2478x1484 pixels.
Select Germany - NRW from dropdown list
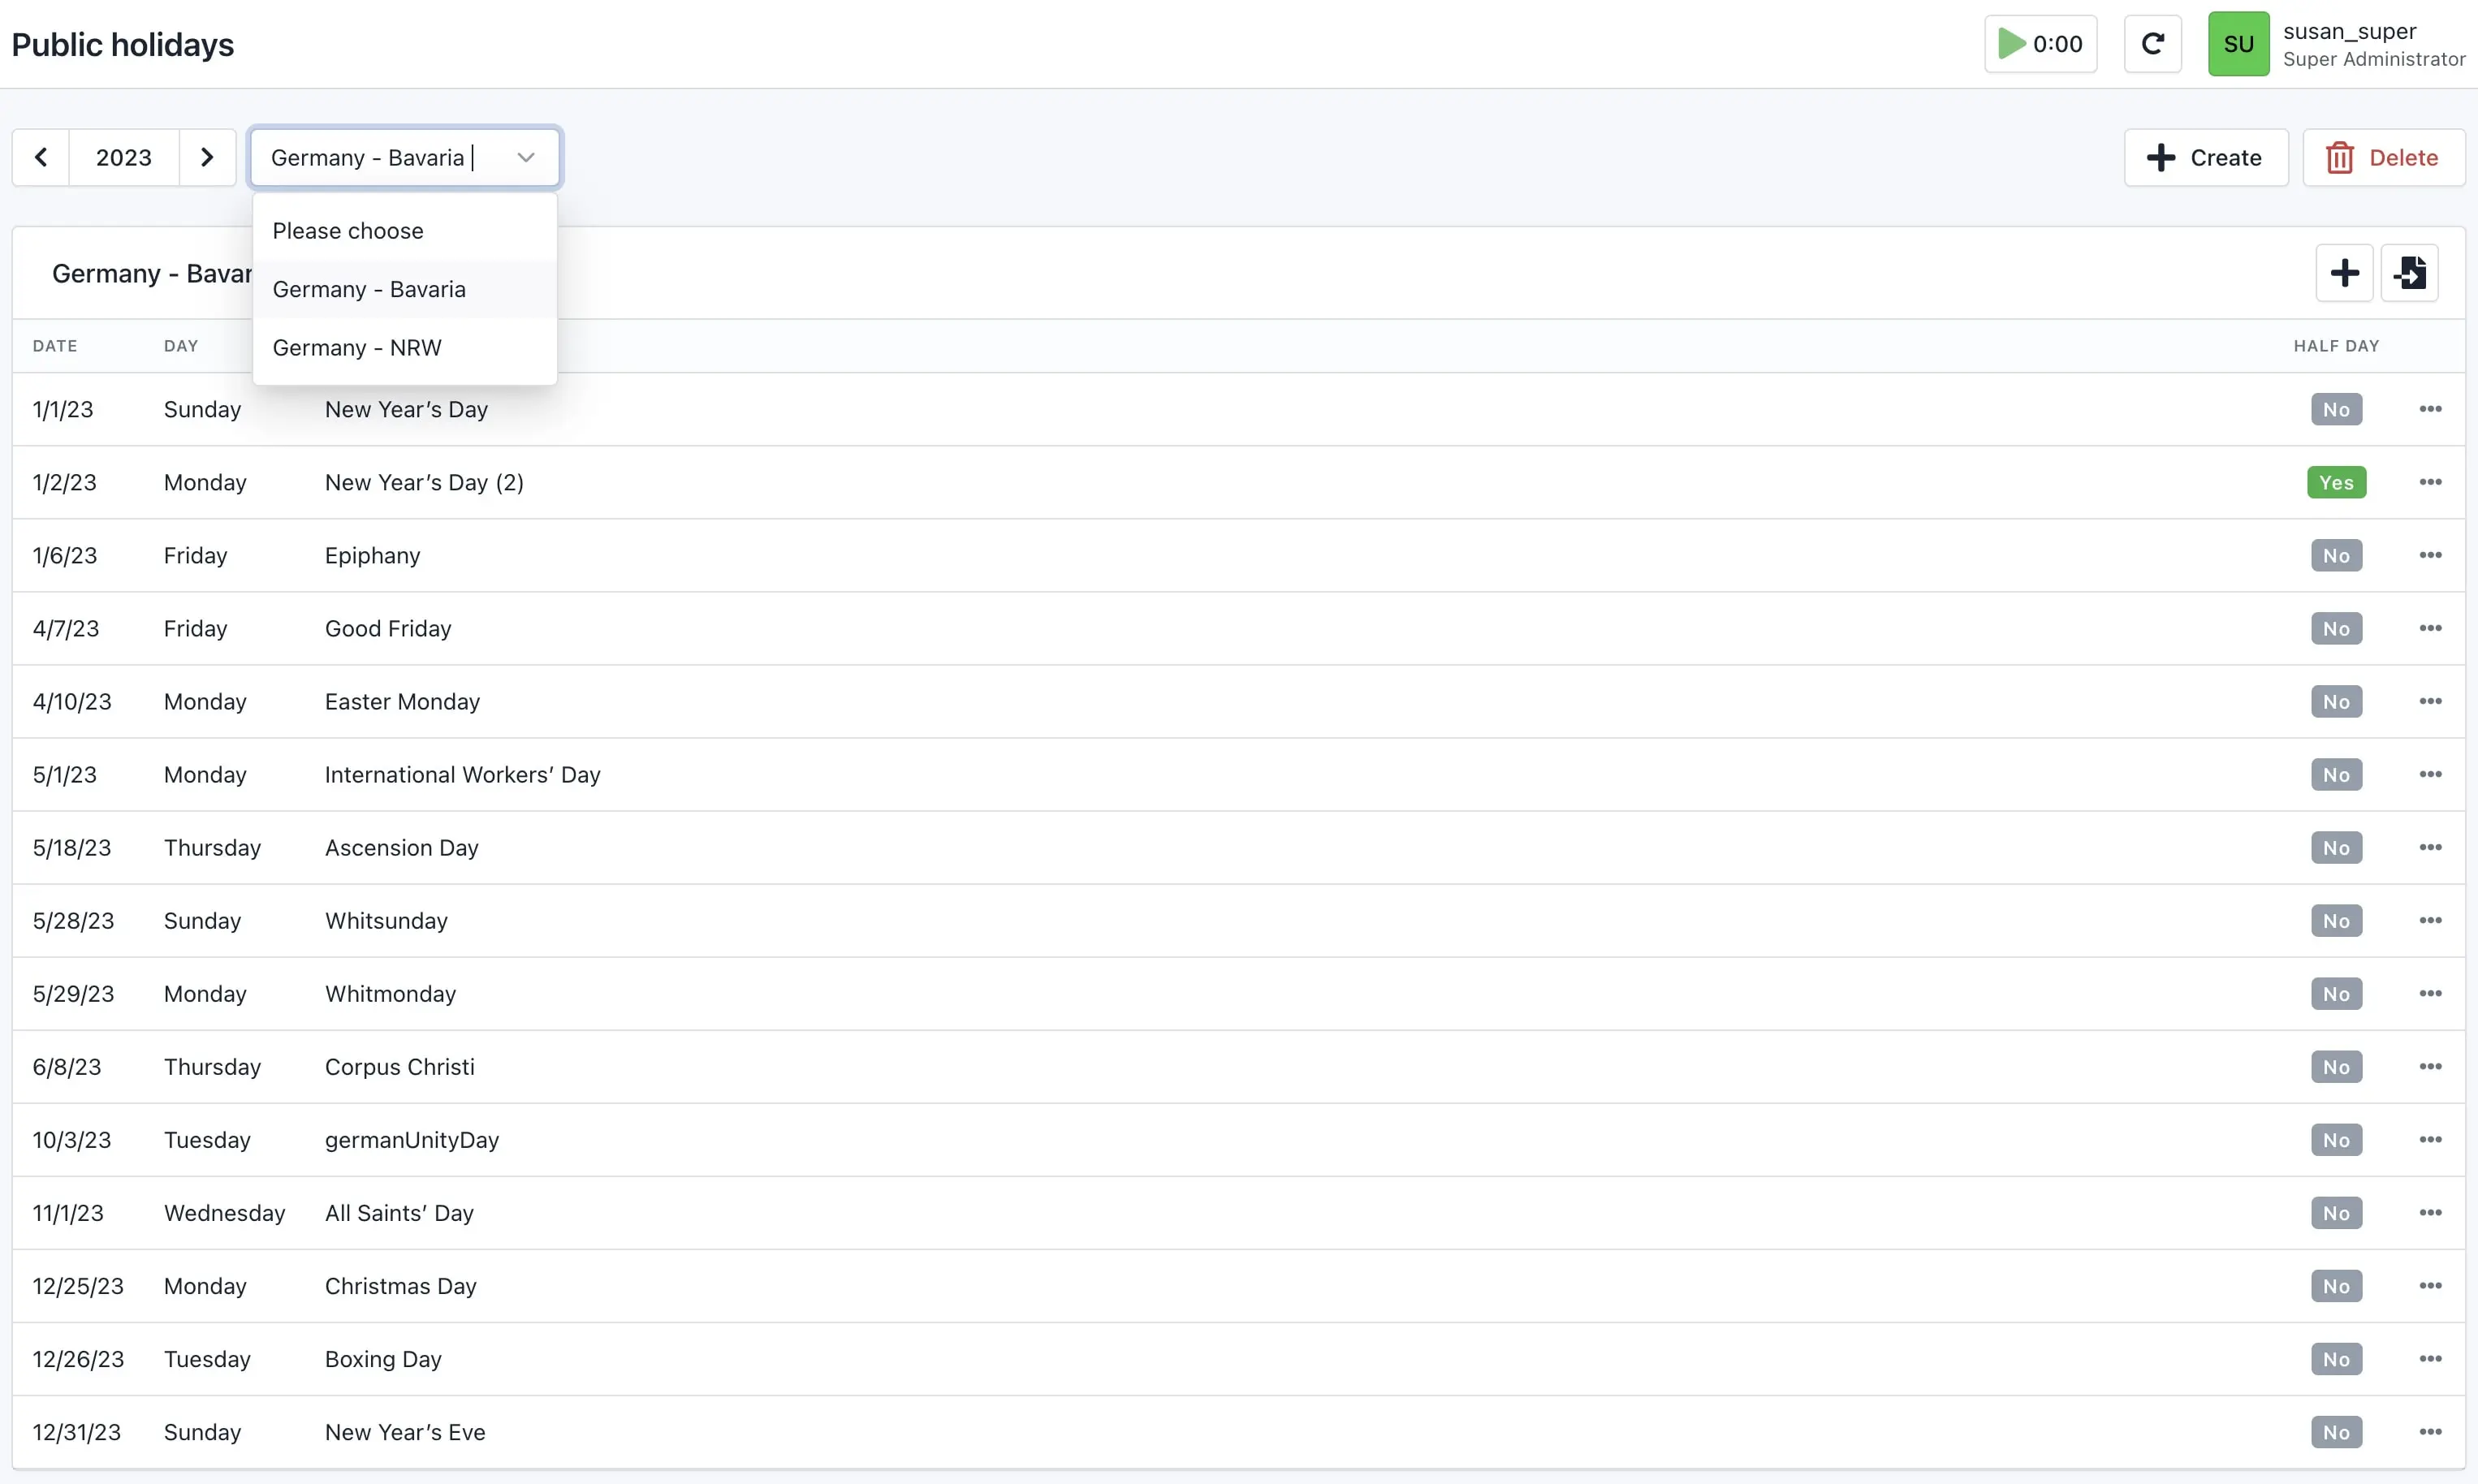tap(357, 348)
